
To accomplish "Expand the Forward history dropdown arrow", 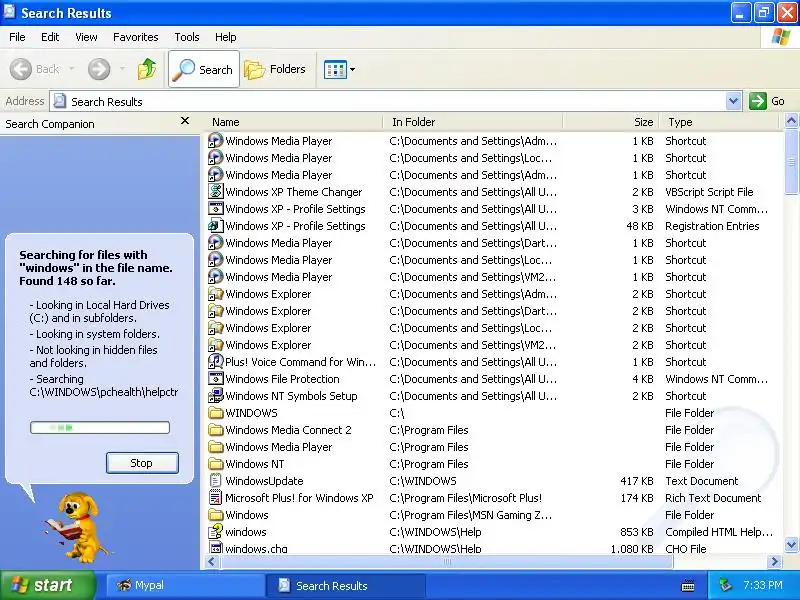I will (x=122, y=69).
